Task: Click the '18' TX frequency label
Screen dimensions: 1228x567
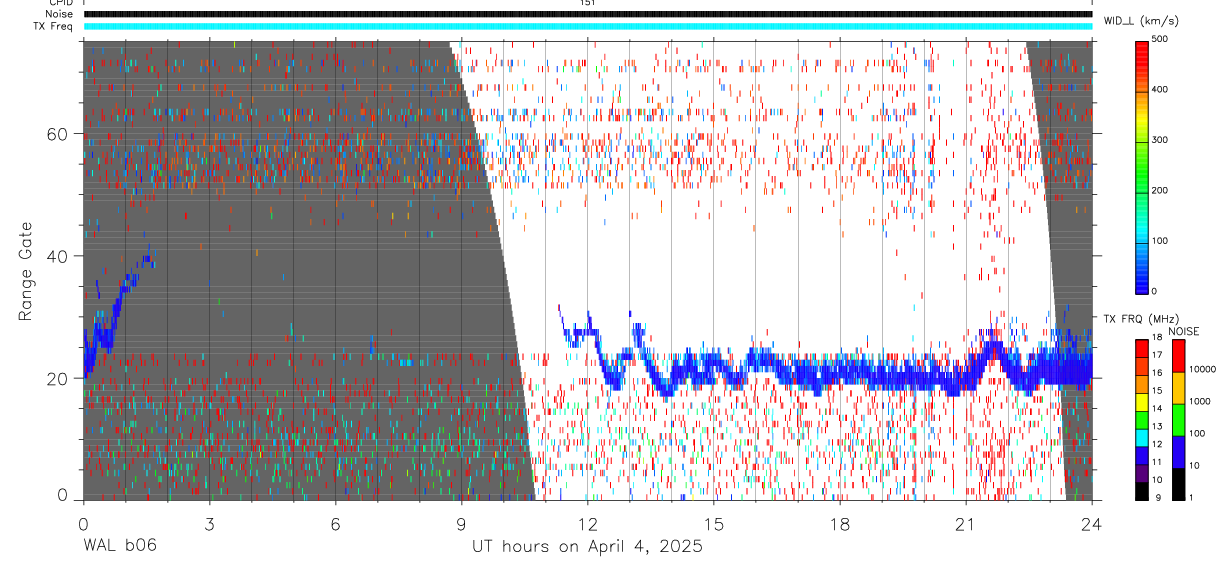Action: point(1157,338)
